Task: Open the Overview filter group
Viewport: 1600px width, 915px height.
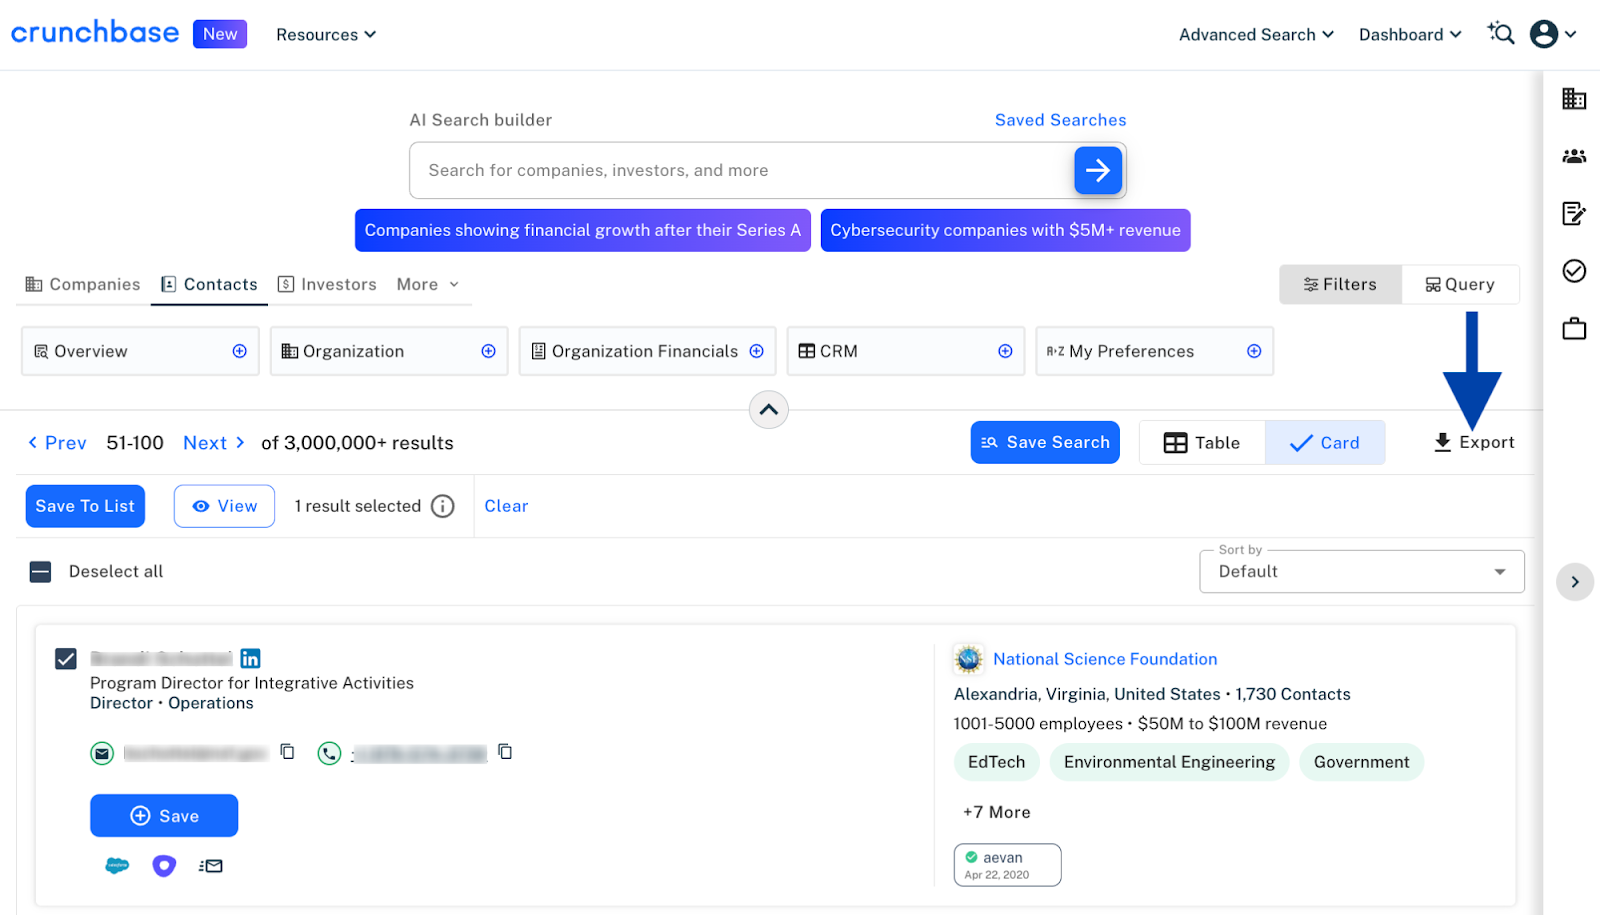Action: [140, 351]
